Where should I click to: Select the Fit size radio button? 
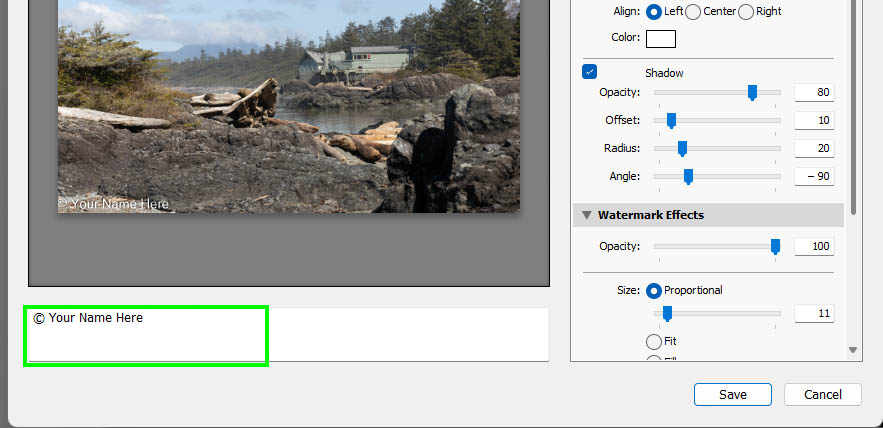click(x=653, y=342)
